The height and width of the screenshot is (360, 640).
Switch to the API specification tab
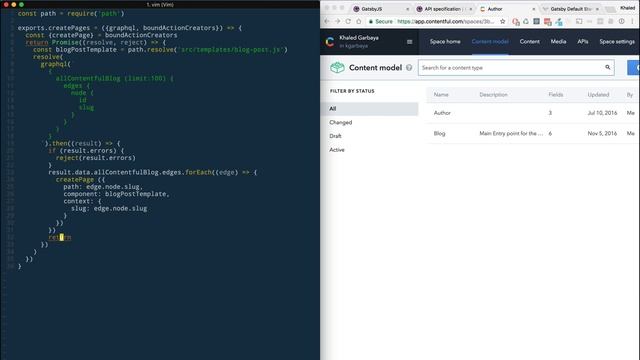443,9
